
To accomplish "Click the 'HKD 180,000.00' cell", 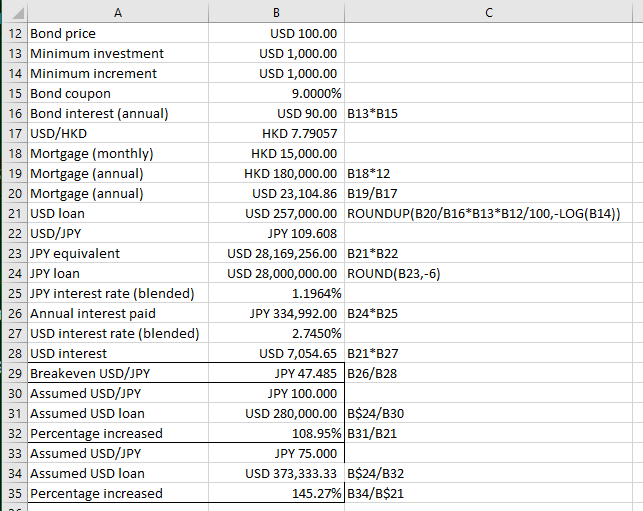I will (x=276, y=173).
